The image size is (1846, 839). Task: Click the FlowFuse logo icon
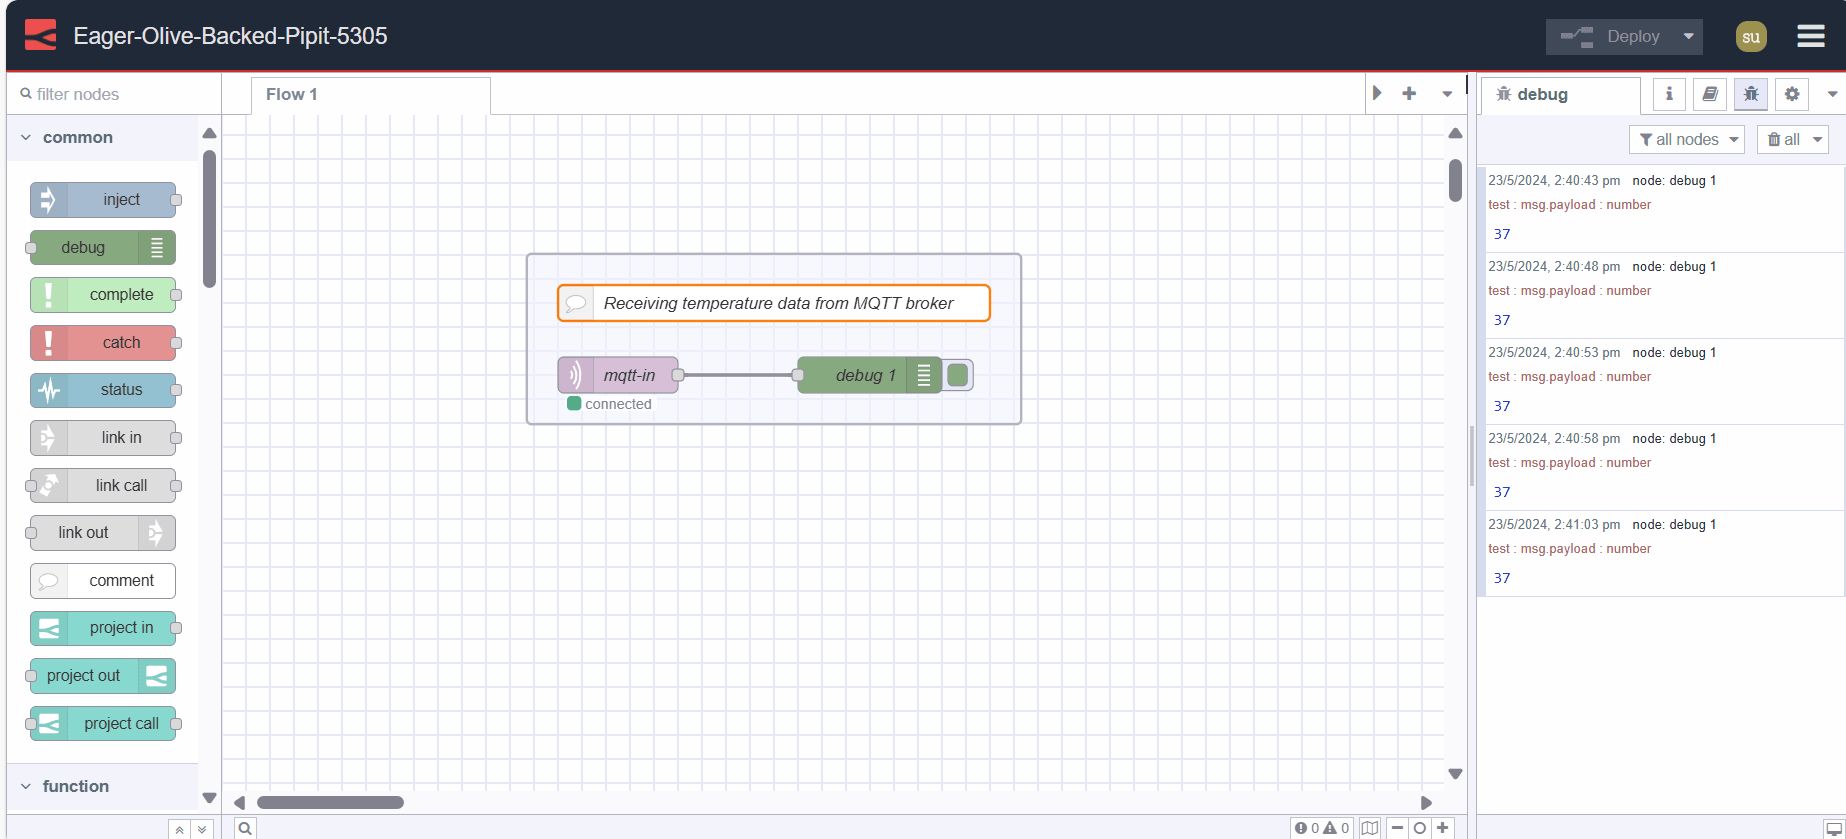point(41,35)
